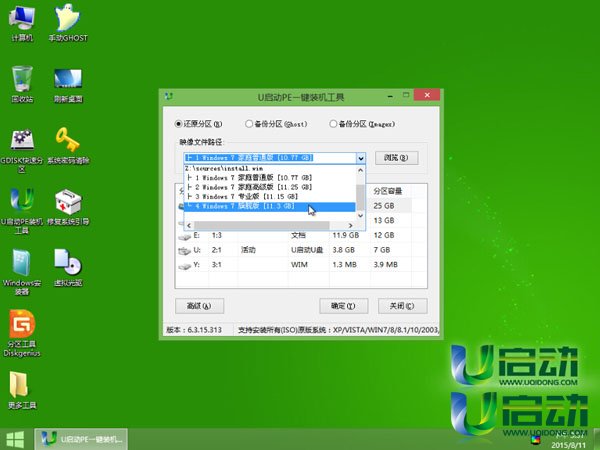Collapse the image path dropdown arrow

coord(360,158)
